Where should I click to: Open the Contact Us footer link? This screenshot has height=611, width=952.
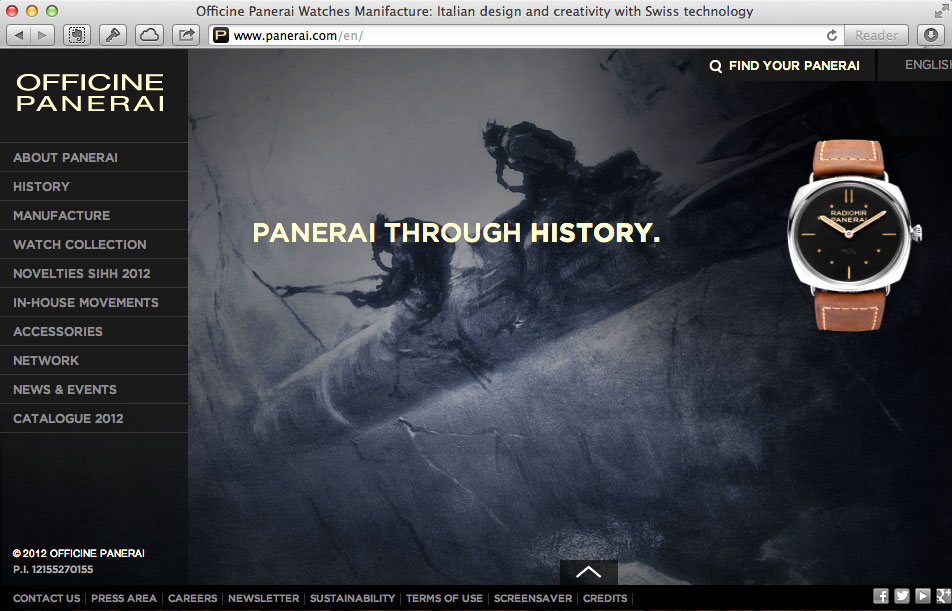(x=47, y=598)
